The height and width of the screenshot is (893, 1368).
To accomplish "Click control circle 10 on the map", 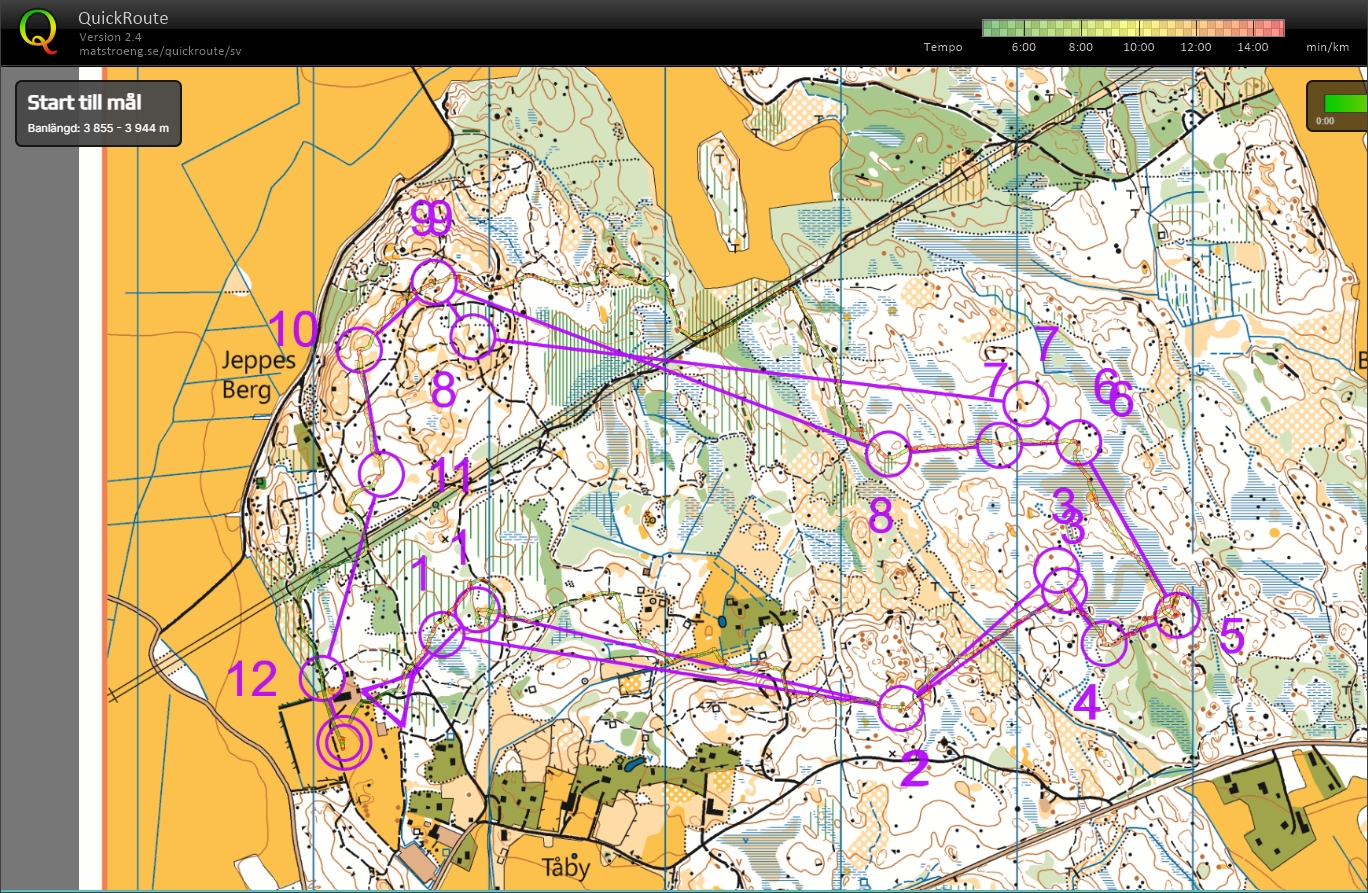I will coord(360,350).
